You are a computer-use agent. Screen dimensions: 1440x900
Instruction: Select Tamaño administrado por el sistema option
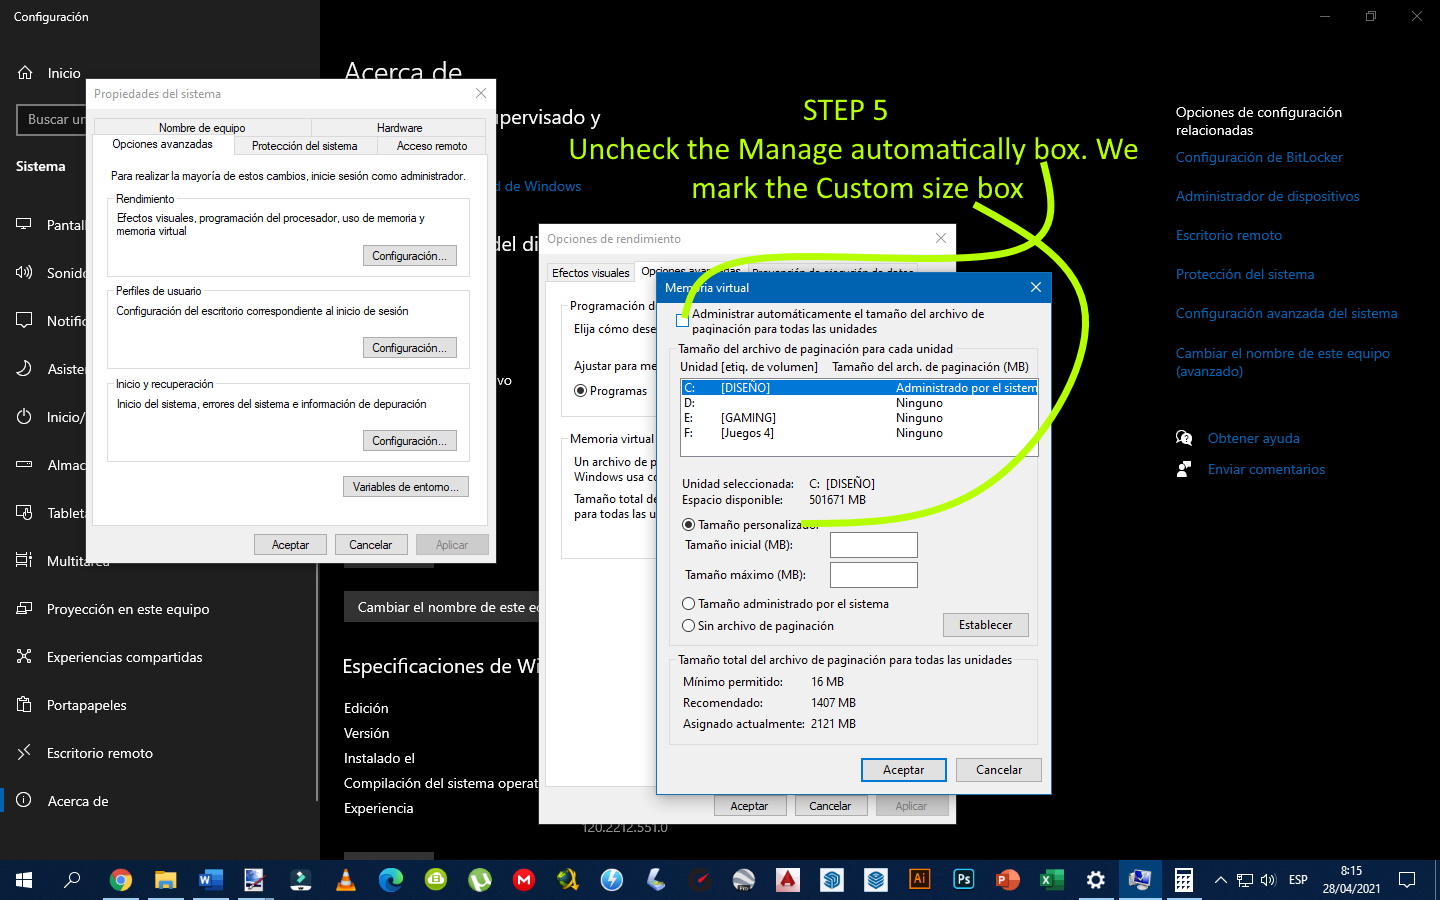[x=688, y=604]
